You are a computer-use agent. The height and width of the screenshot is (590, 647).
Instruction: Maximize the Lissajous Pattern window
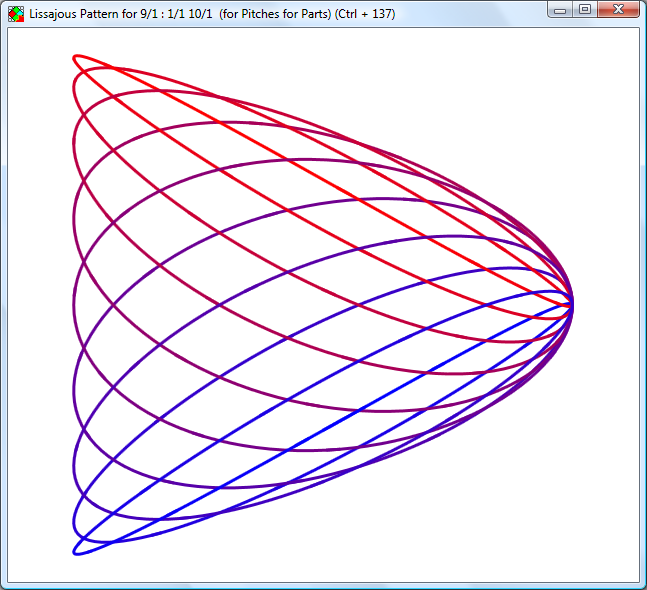pos(585,10)
